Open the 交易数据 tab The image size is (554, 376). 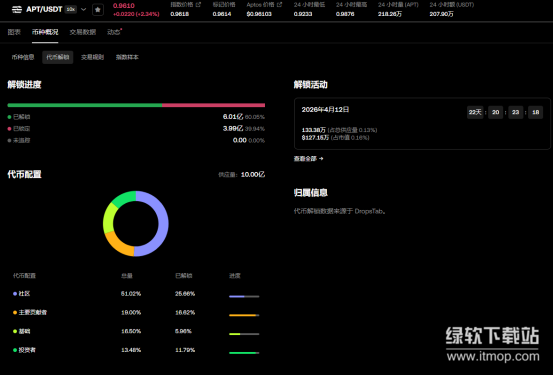coord(83,32)
